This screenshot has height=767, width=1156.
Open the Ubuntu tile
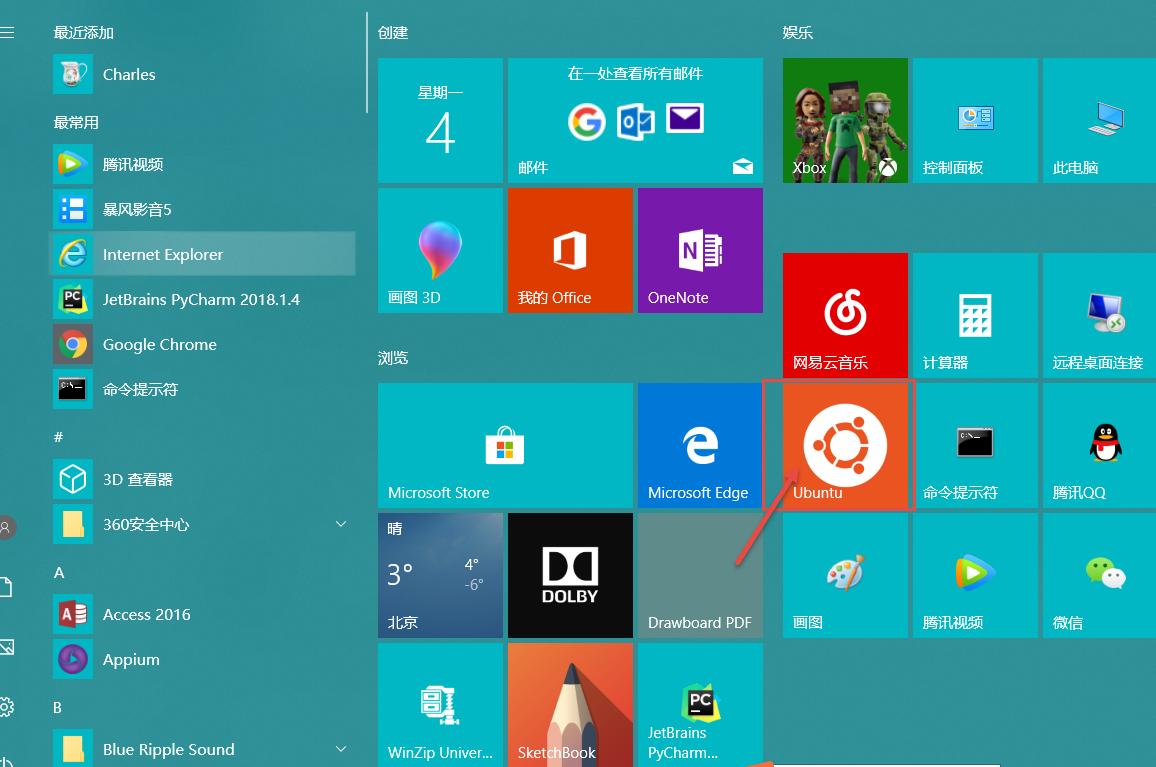coord(845,445)
